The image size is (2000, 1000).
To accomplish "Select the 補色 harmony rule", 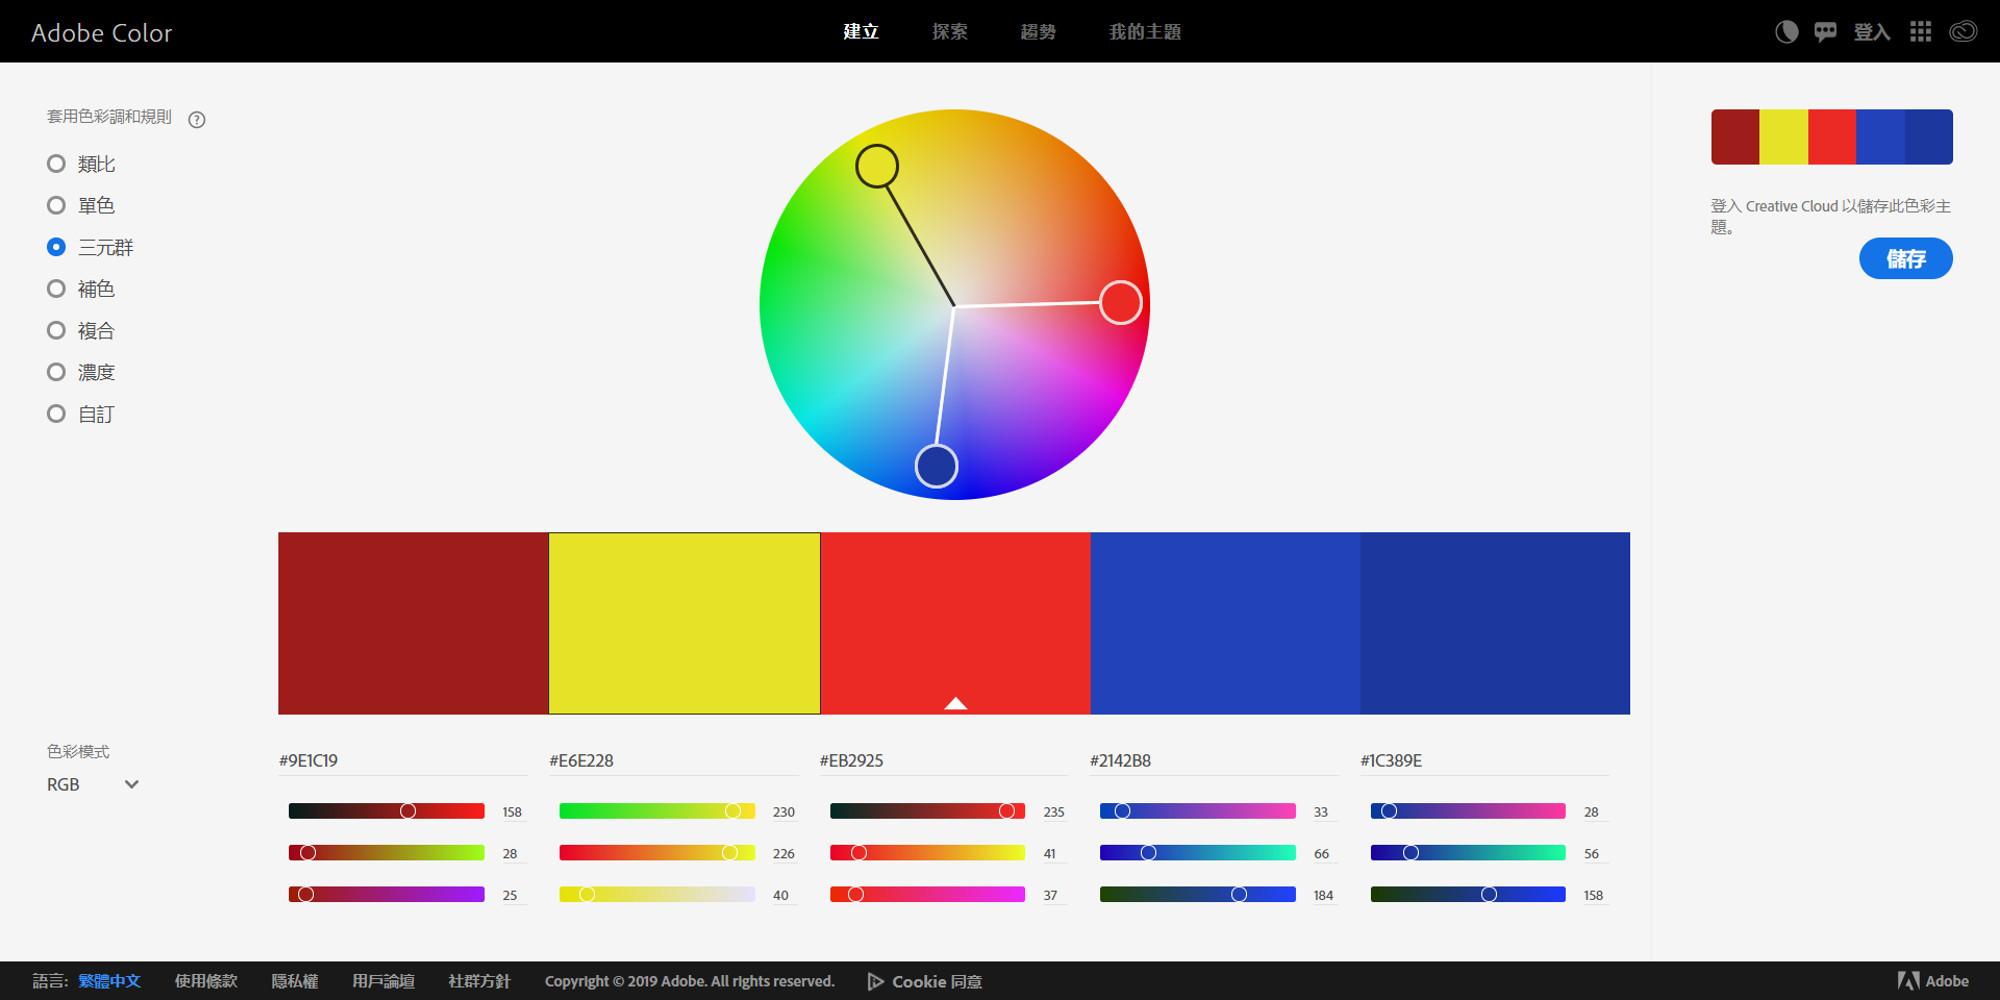I will click(x=81, y=289).
